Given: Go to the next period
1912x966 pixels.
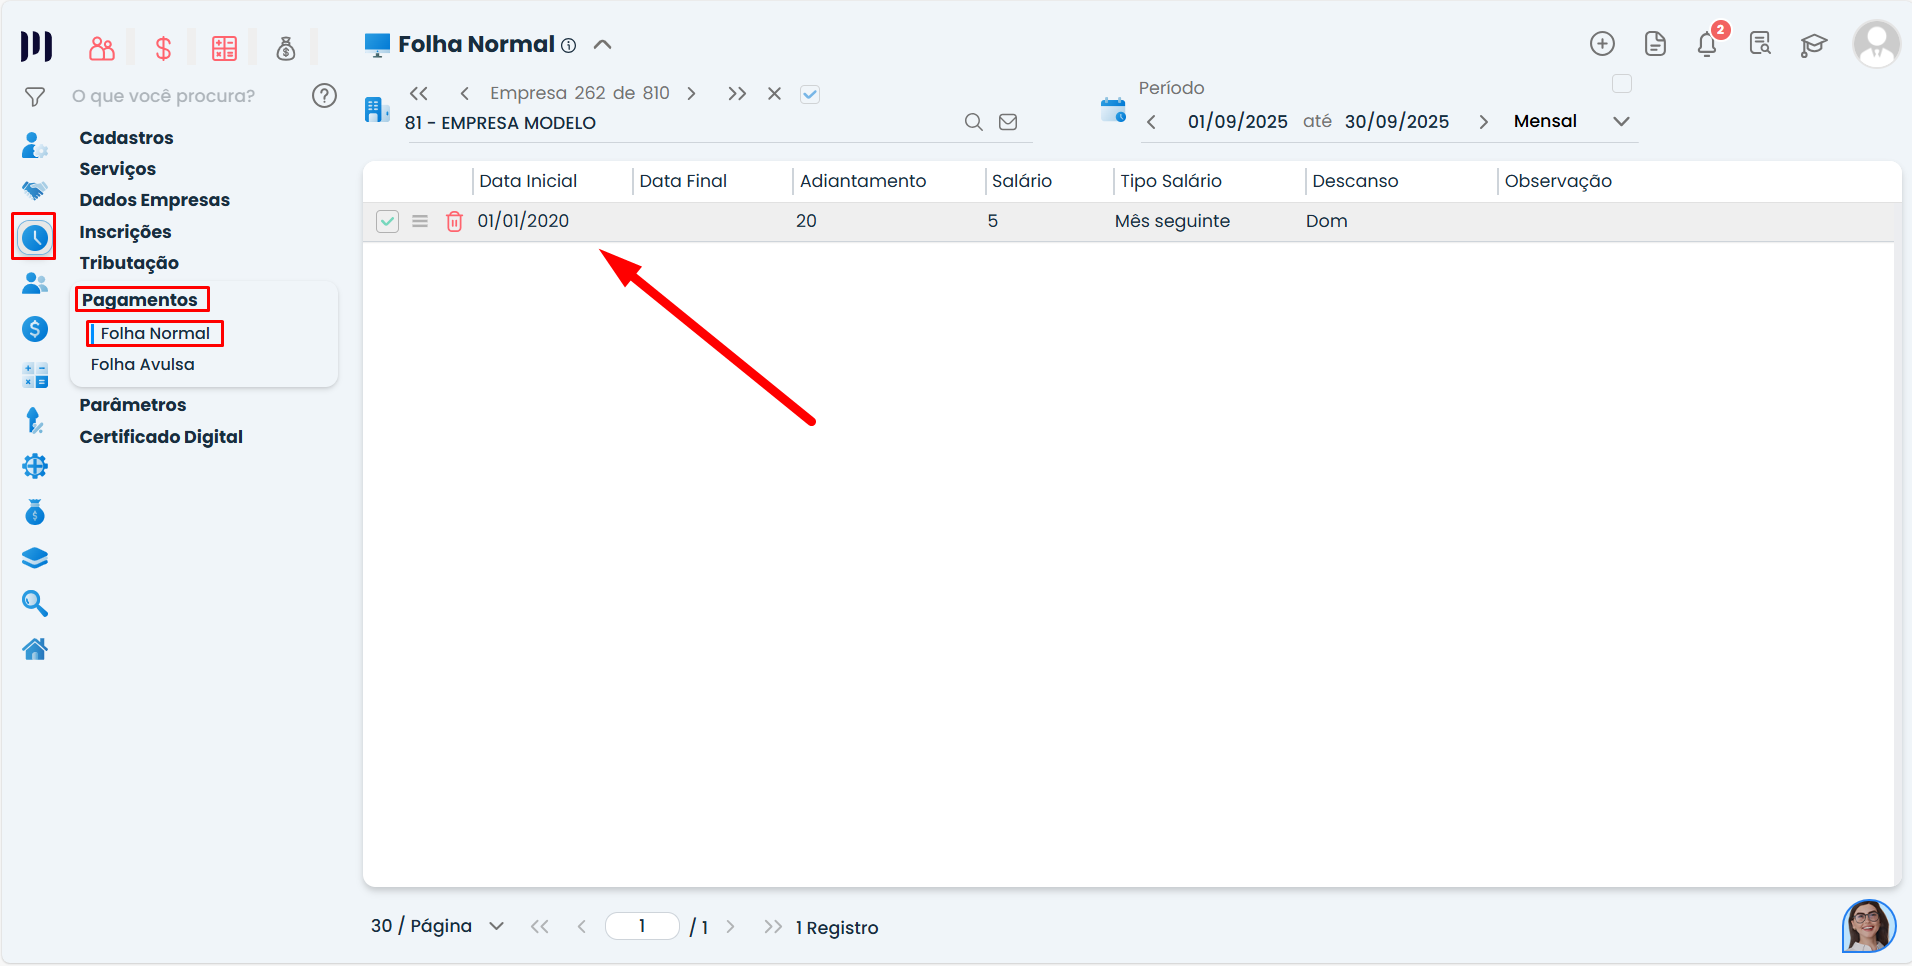Looking at the screenshot, I should [1484, 122].
